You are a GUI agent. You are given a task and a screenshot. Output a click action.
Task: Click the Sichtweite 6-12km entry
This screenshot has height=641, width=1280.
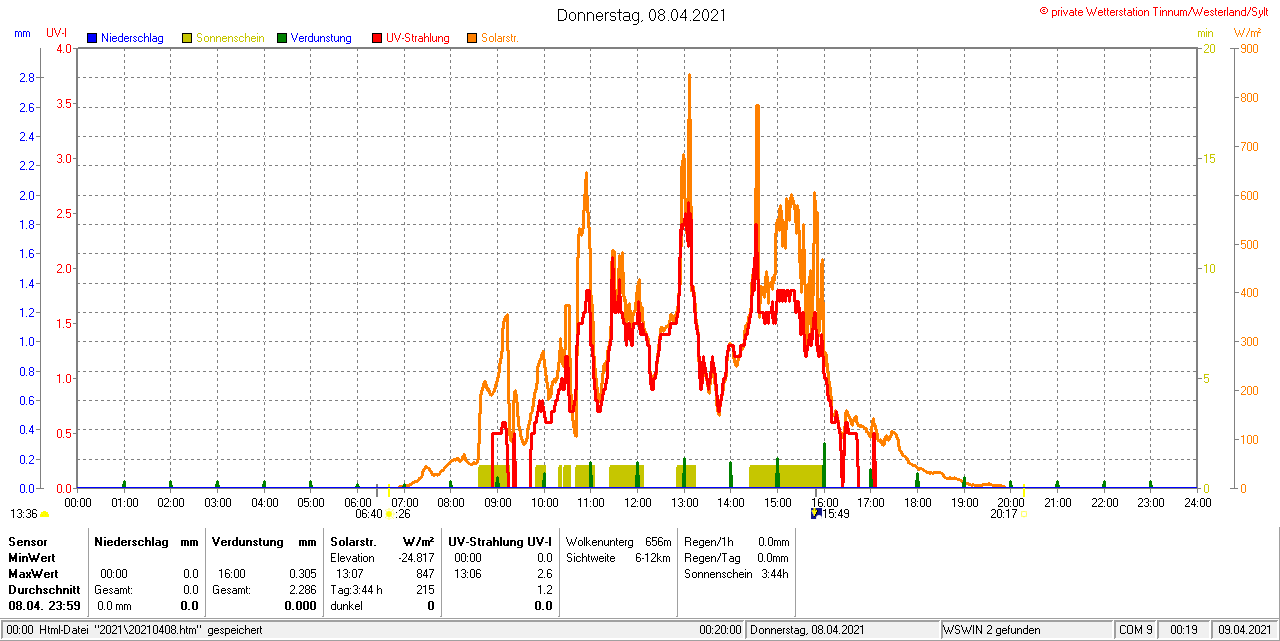pyautogui.click(x=618, y=558)
